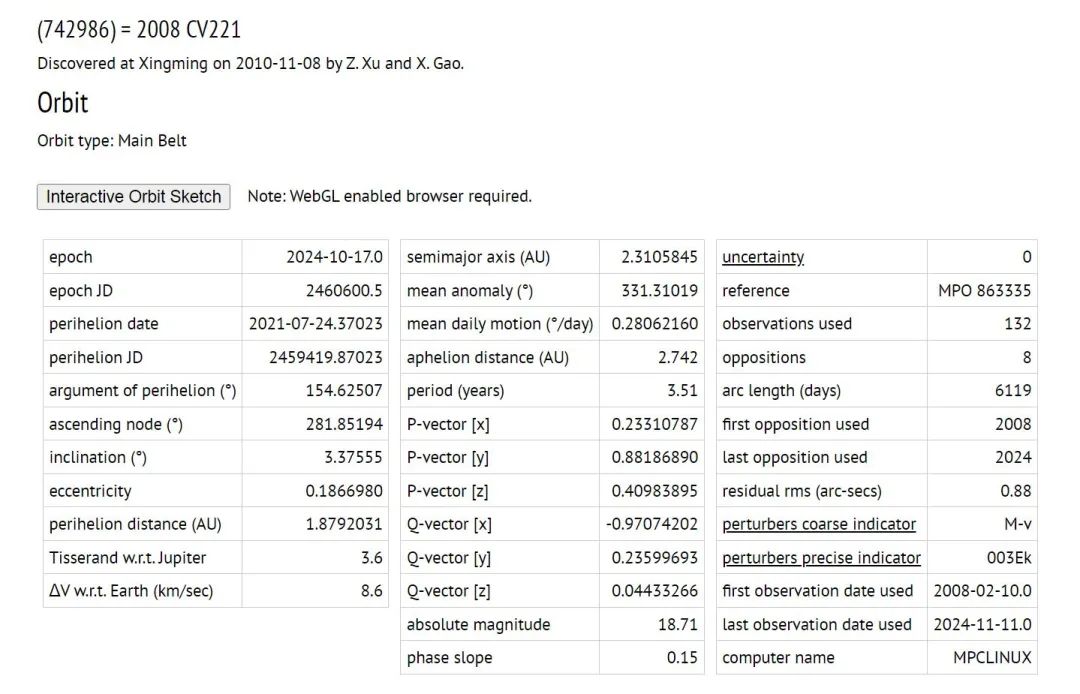Open the perturbers coarse indicator link
Viewport: 1080px width, 694px height.
[818, 524]
